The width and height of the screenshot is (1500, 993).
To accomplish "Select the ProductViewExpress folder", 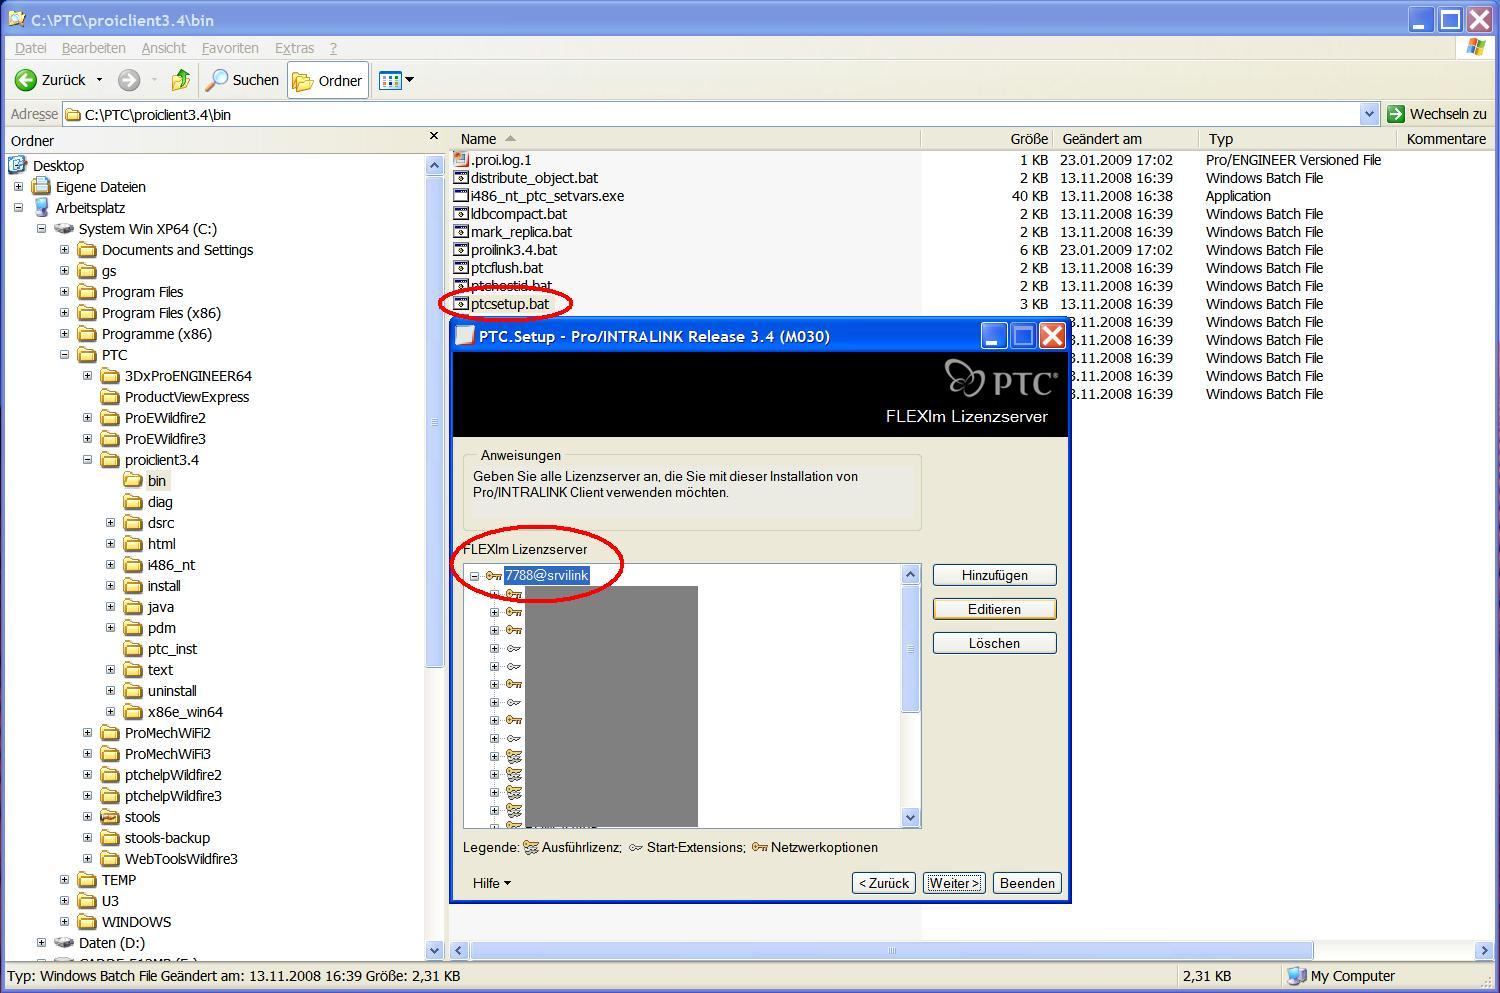I will click(186, 397).
